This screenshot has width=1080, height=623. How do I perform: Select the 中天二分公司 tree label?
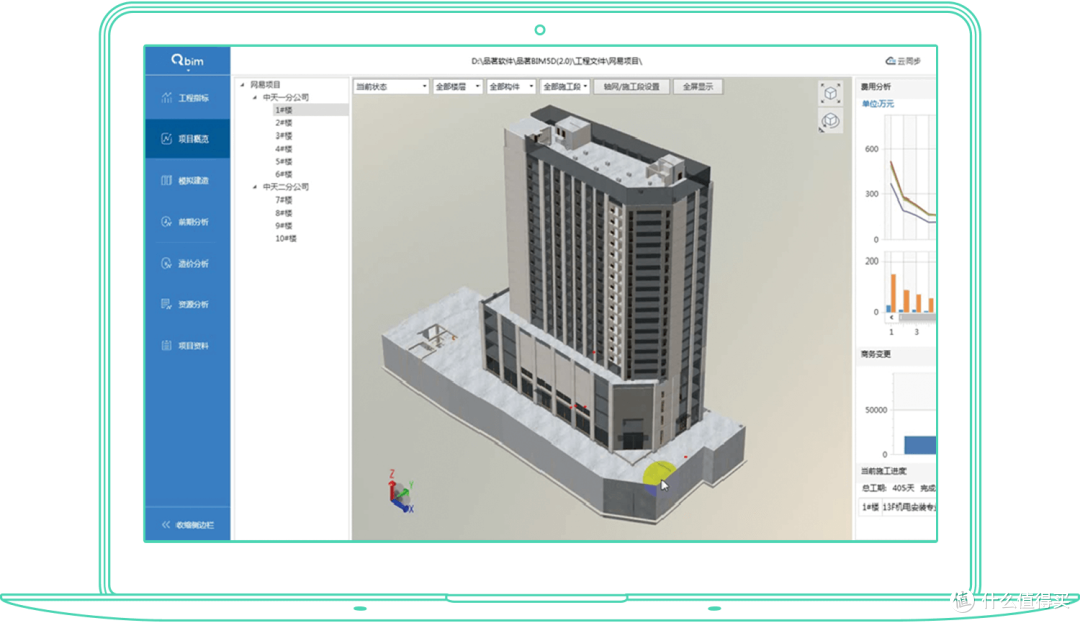(286, 187)
